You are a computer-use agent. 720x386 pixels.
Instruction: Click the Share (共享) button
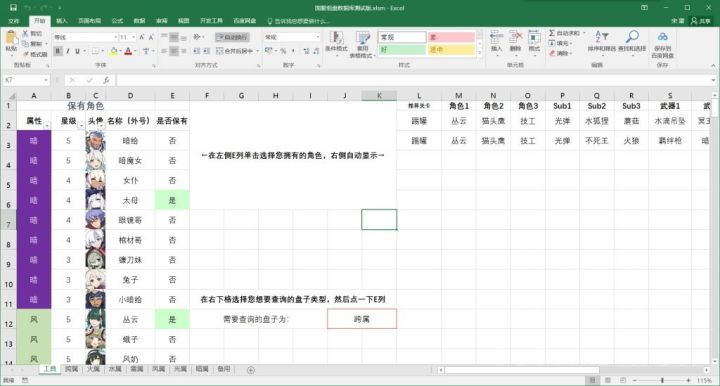tap(701, 21)
